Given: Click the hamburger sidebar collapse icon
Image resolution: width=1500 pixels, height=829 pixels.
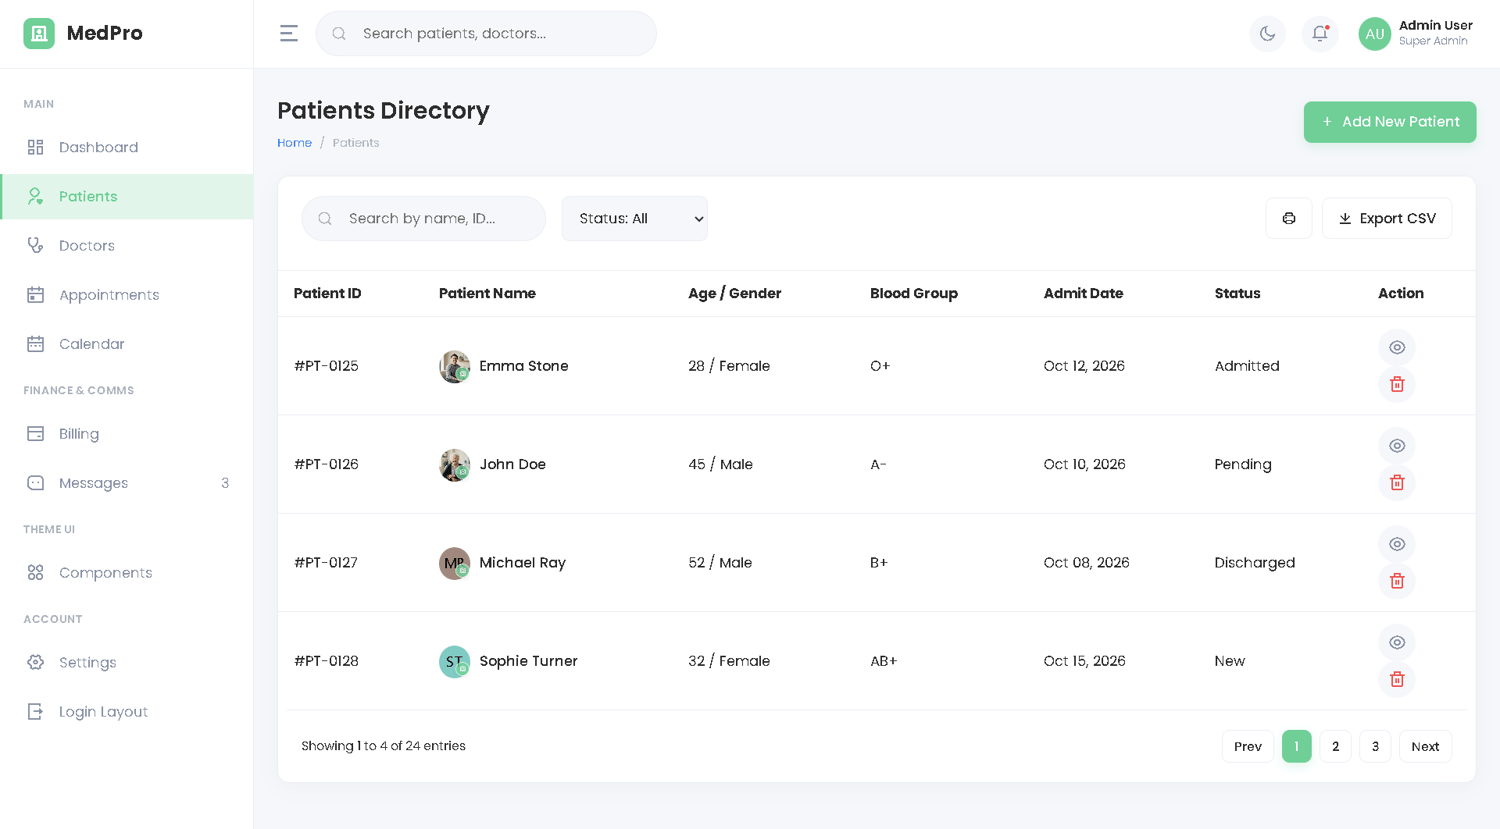Looking at the screenshot, I should click(289, 34).
